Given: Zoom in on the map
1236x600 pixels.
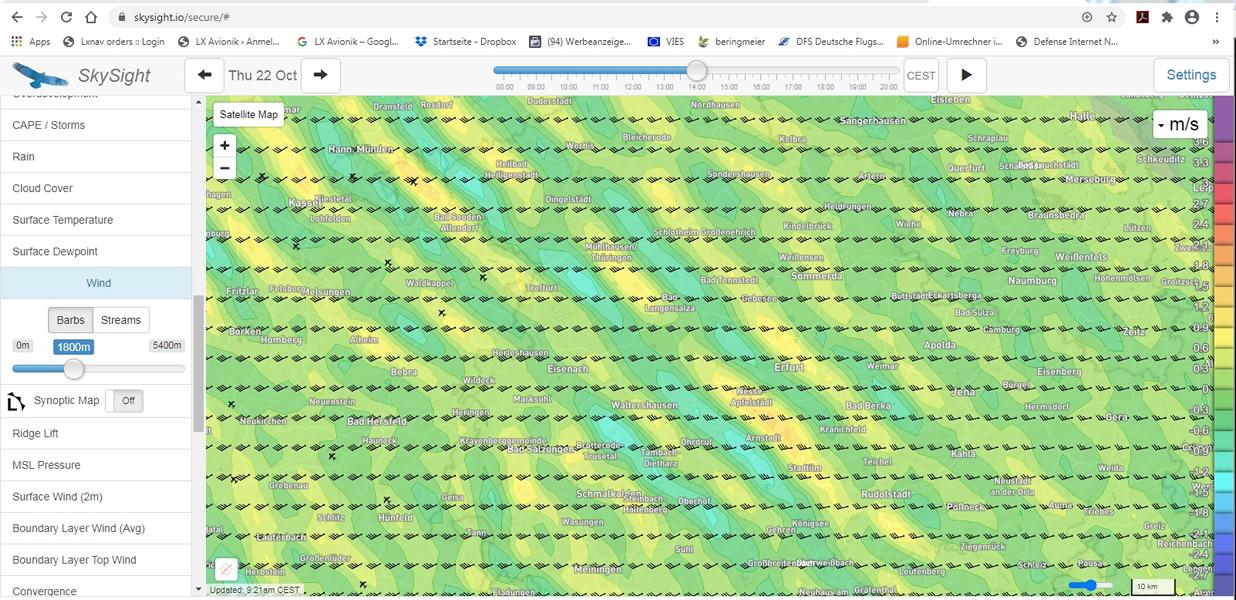Looking at the screenshot, I should [x=225, y=146].
